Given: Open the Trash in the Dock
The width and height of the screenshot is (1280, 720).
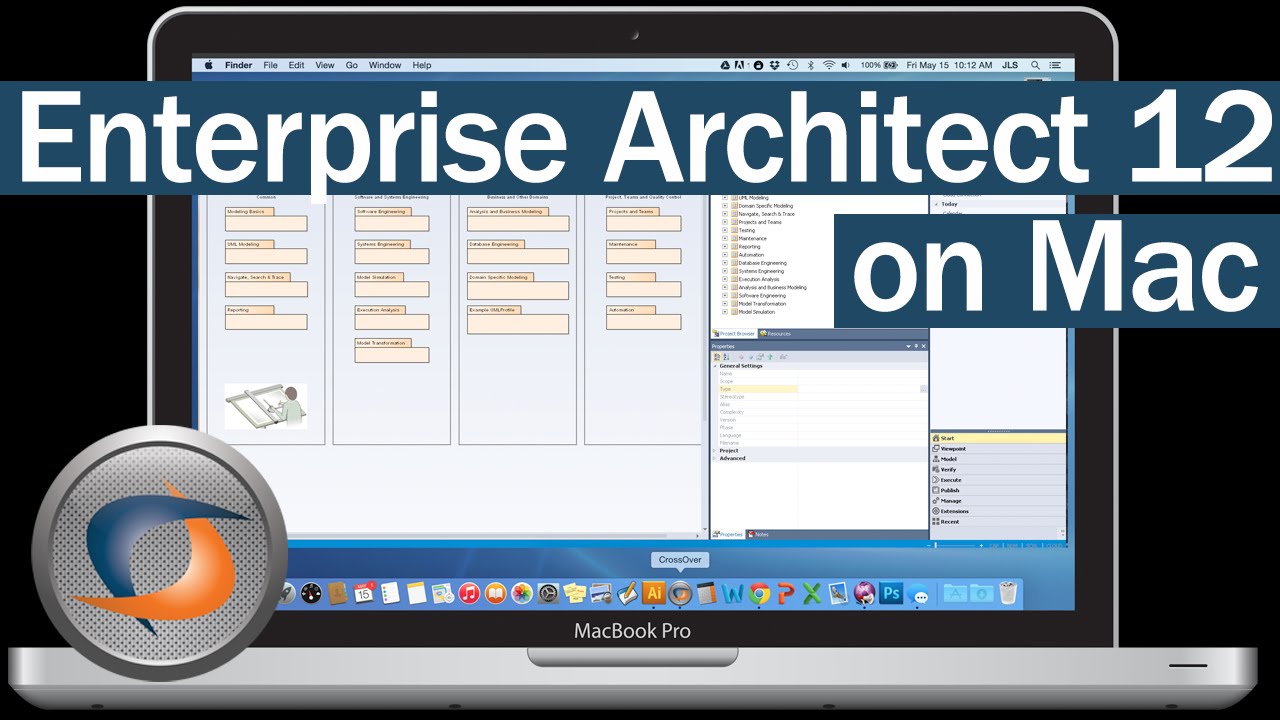Looking at the screenshot, I should tap(1008, 593).
